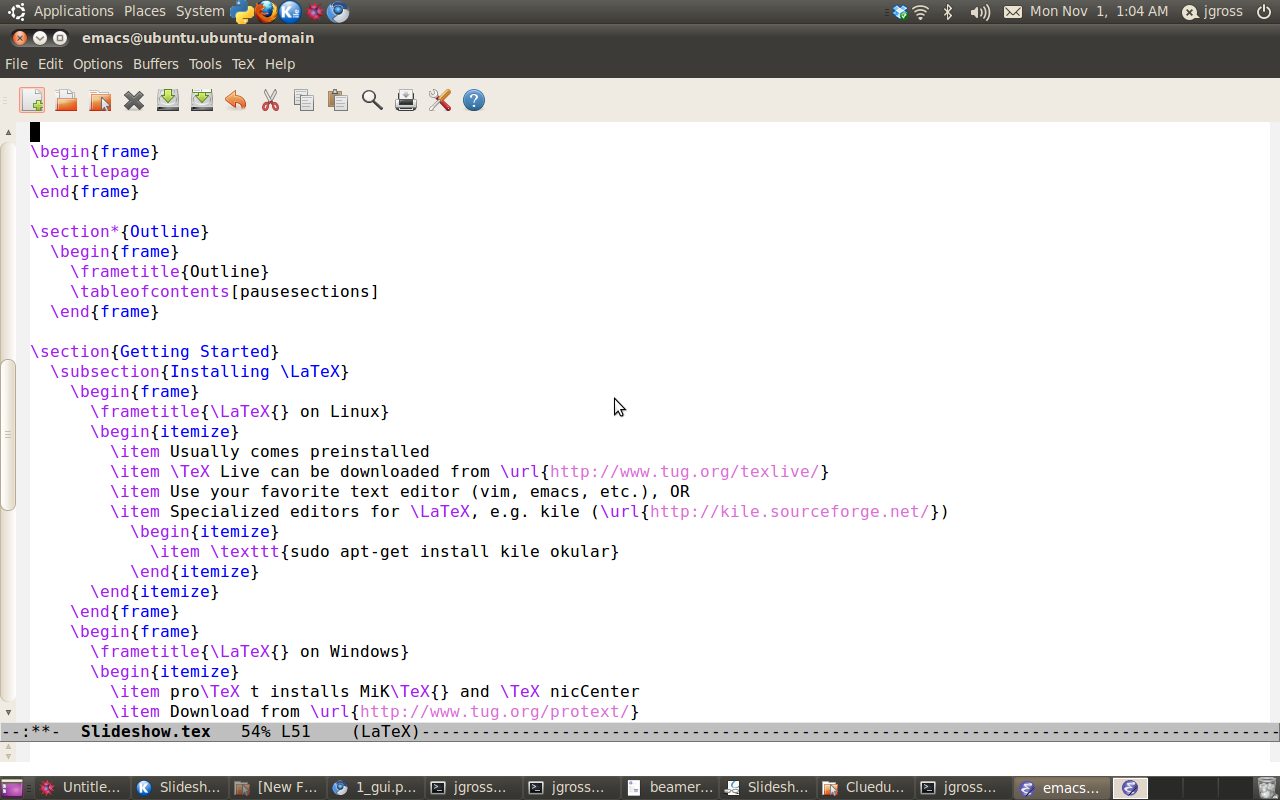This screenshot has height=800, width=1280.
Task: Open the Applications menu in top panel
Action: click(73, 11)
